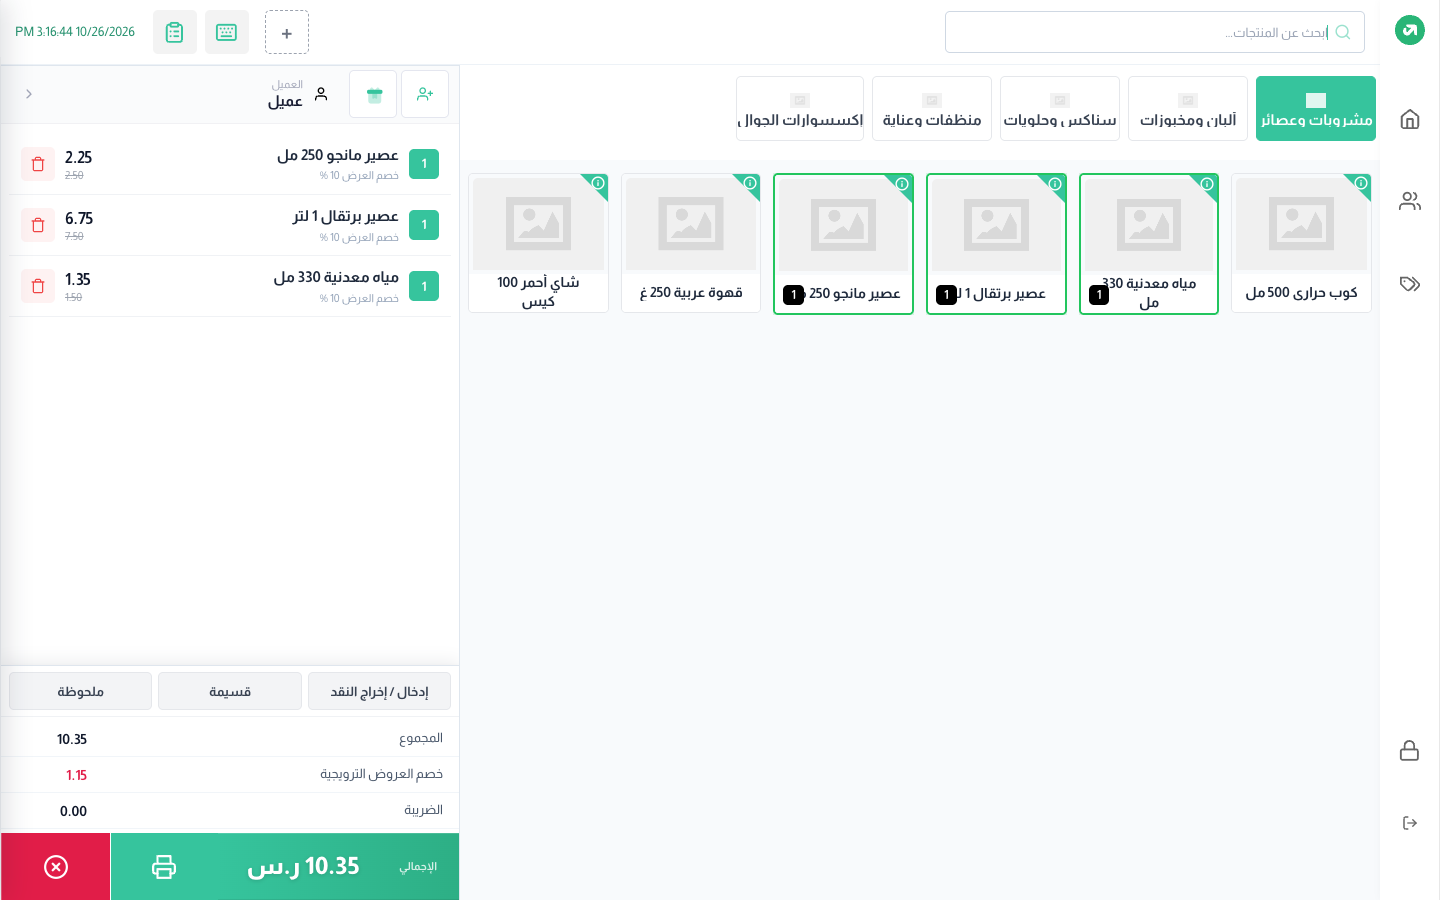The image size is (1440, 900).
Task: Click the الضريبة tax value 0.00
Action: pos(73,811)
